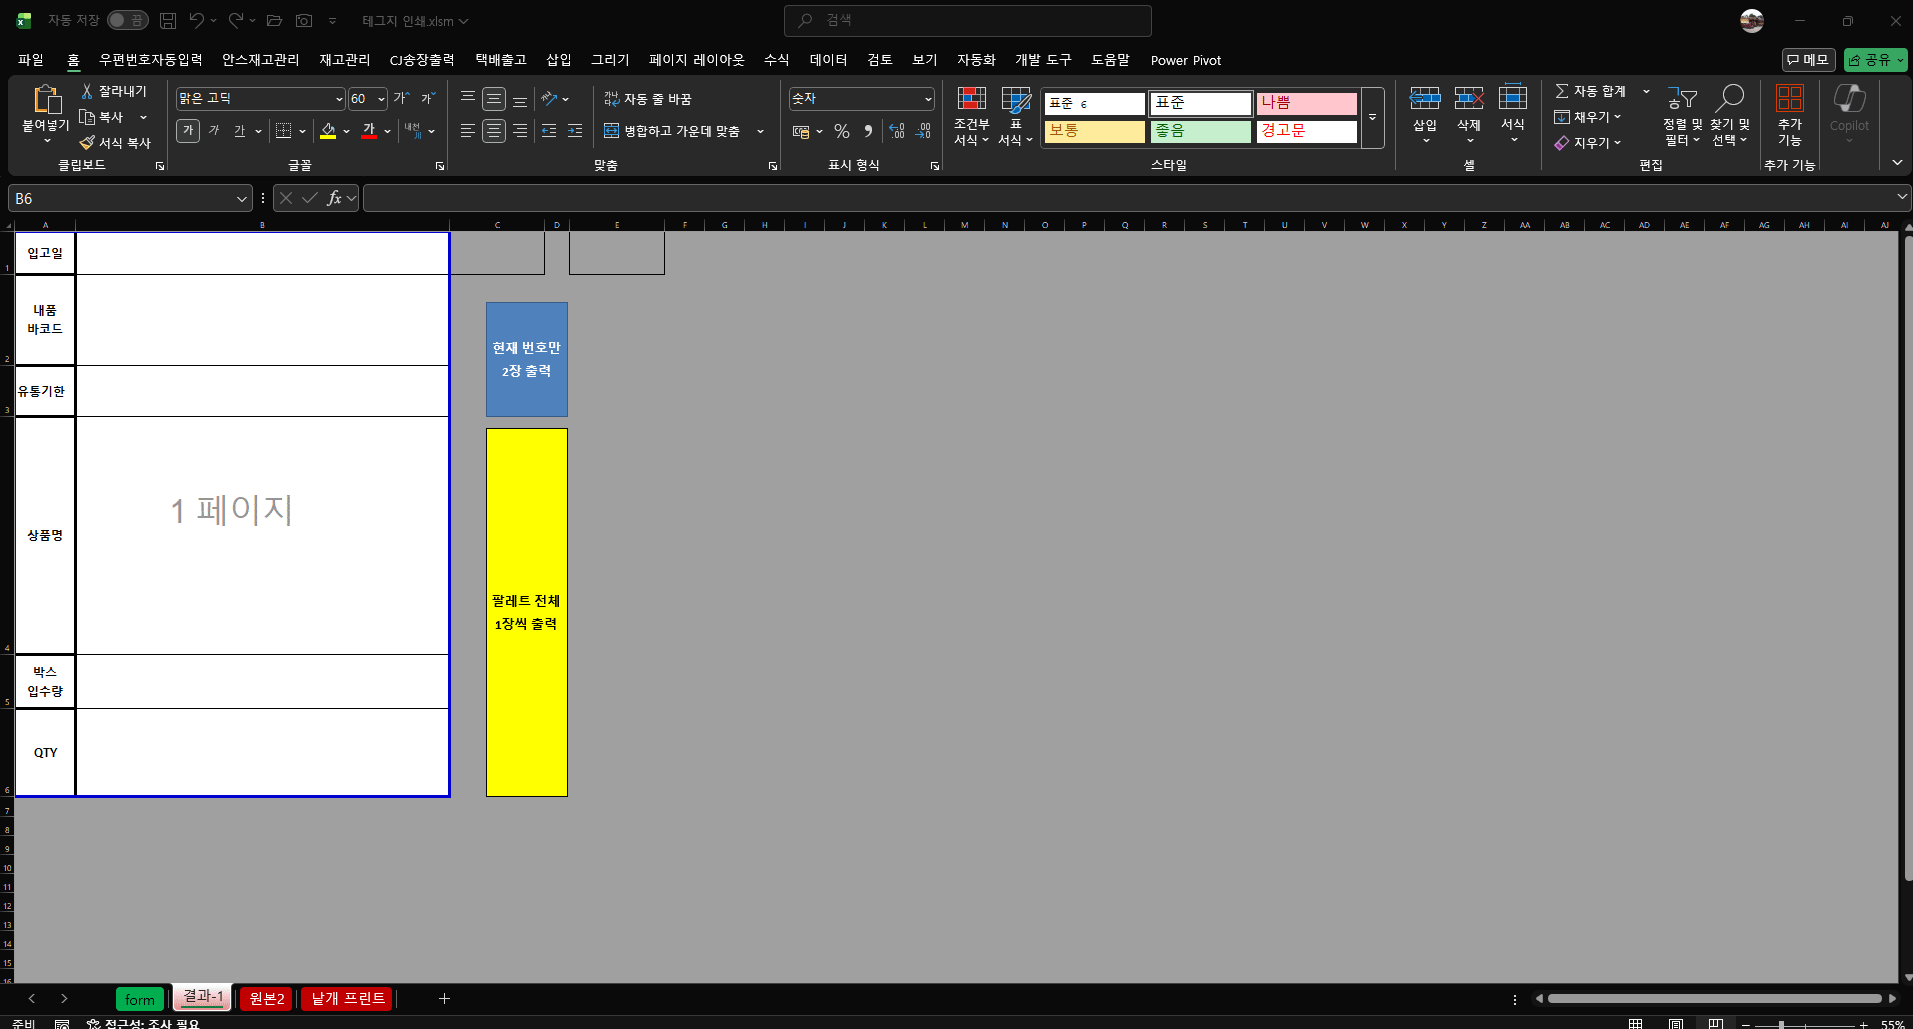Toggle Wrap Text (자동 줄 바꿈)

[x=648, y=99]
